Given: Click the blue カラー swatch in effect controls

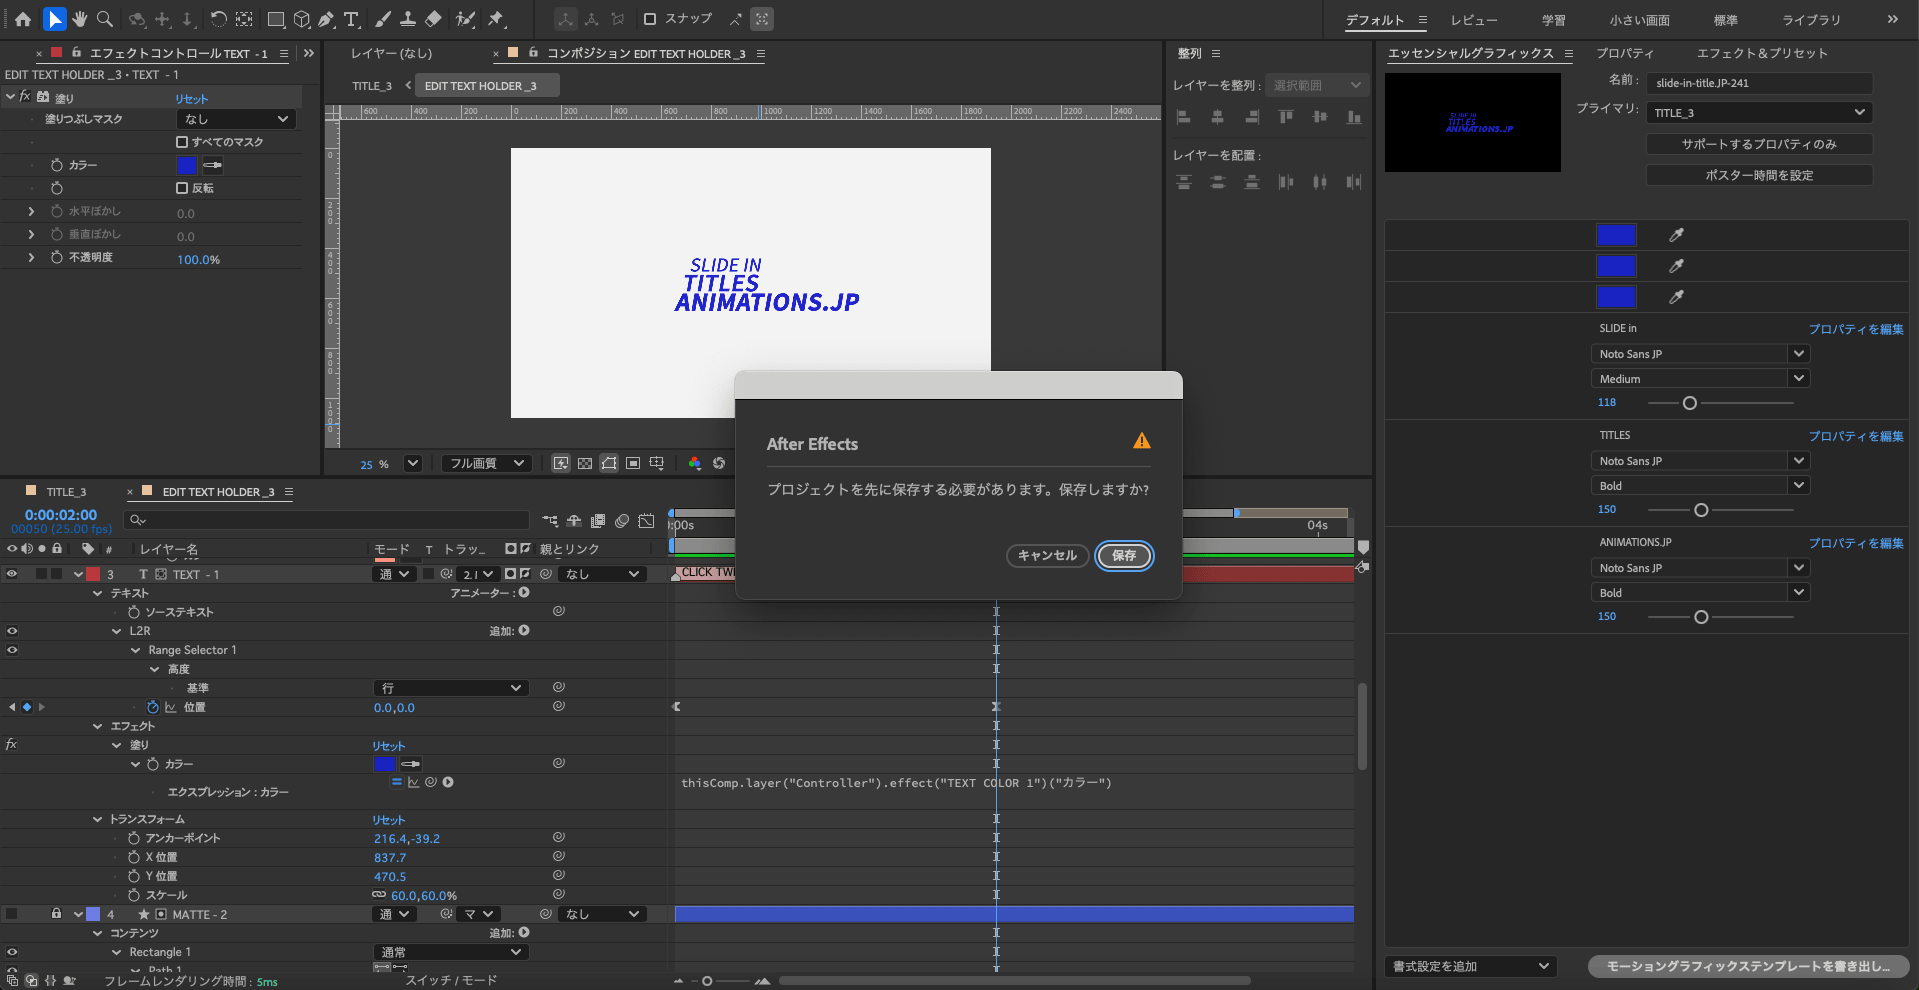Looking at the screenshot, I should (187, 165).
